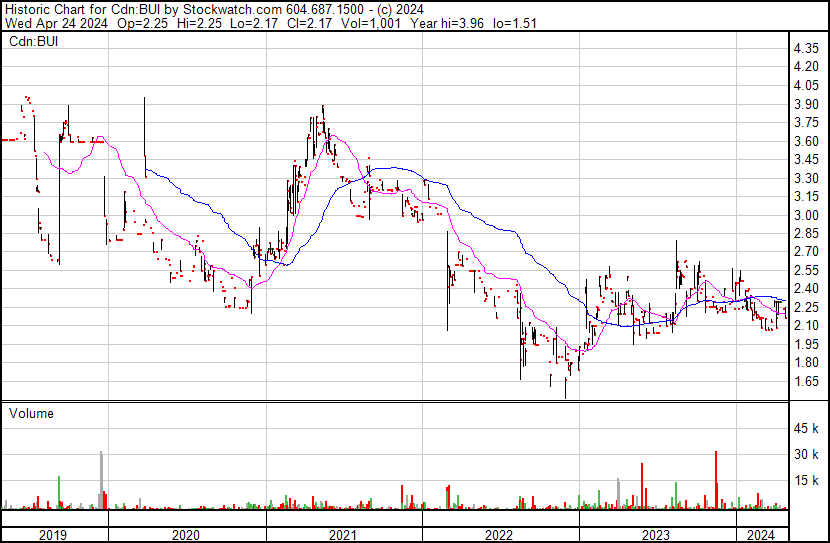
Task: Select the 2022 year label below the volume panel
Action: click(x=499, y=534)
